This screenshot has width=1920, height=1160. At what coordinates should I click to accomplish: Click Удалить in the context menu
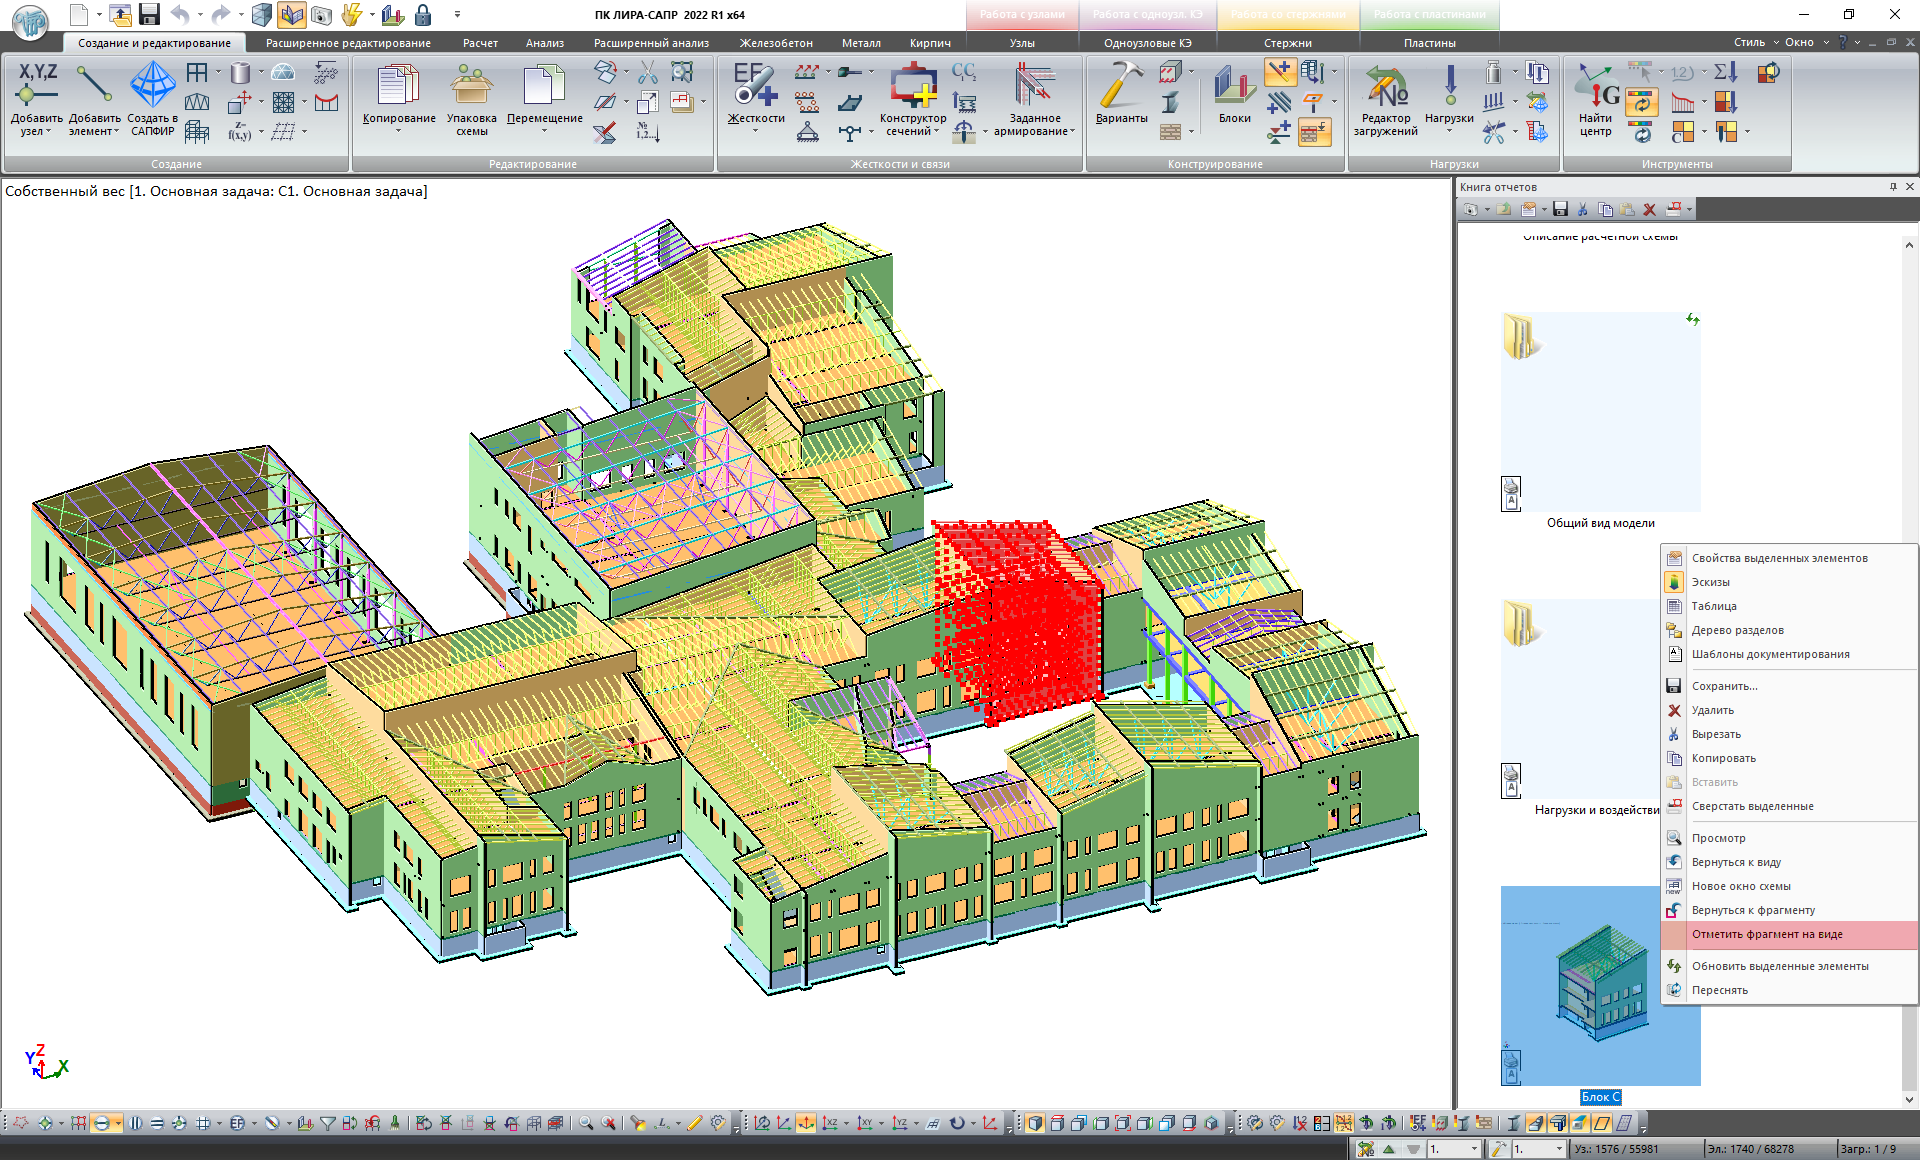[1712, 710]
